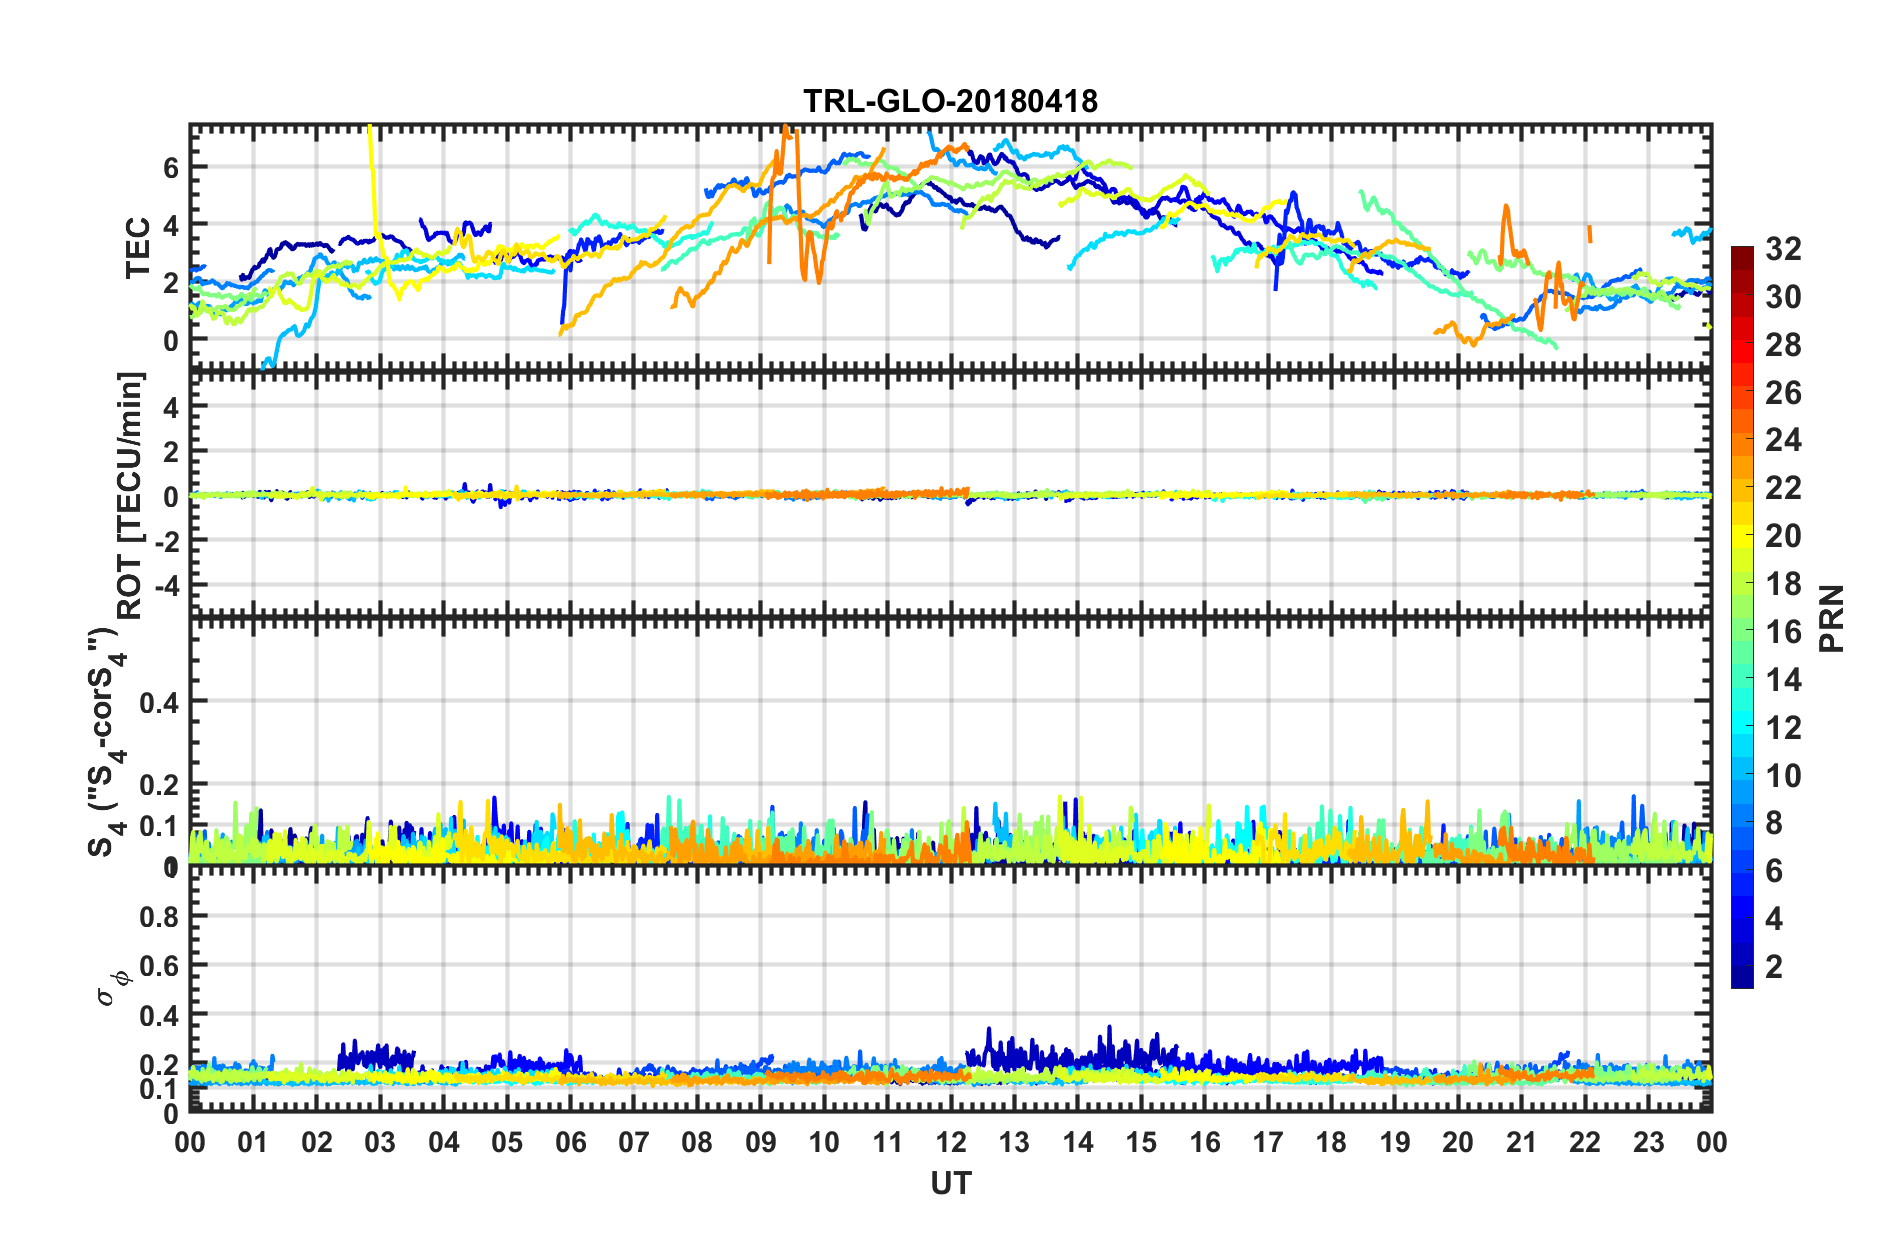Click colorbar tick label 30
The image size is (1902, 1236).
[1783, 297]
